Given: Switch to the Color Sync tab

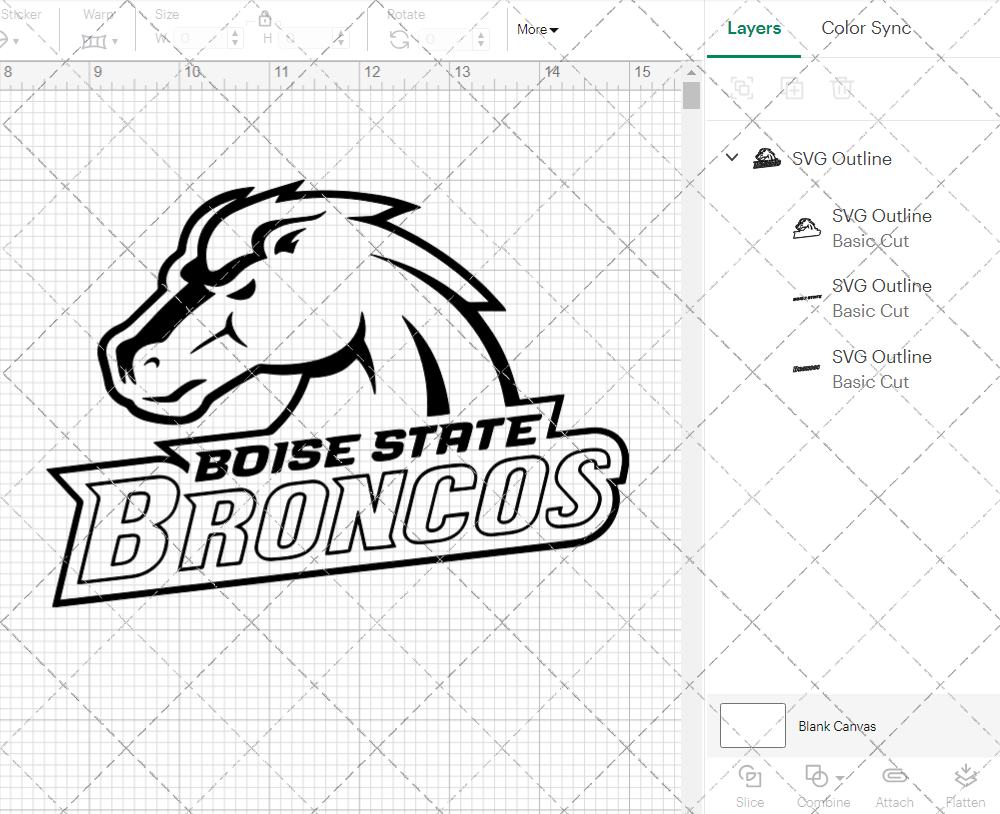Looking at the screenshot, I should coord(866,28).
